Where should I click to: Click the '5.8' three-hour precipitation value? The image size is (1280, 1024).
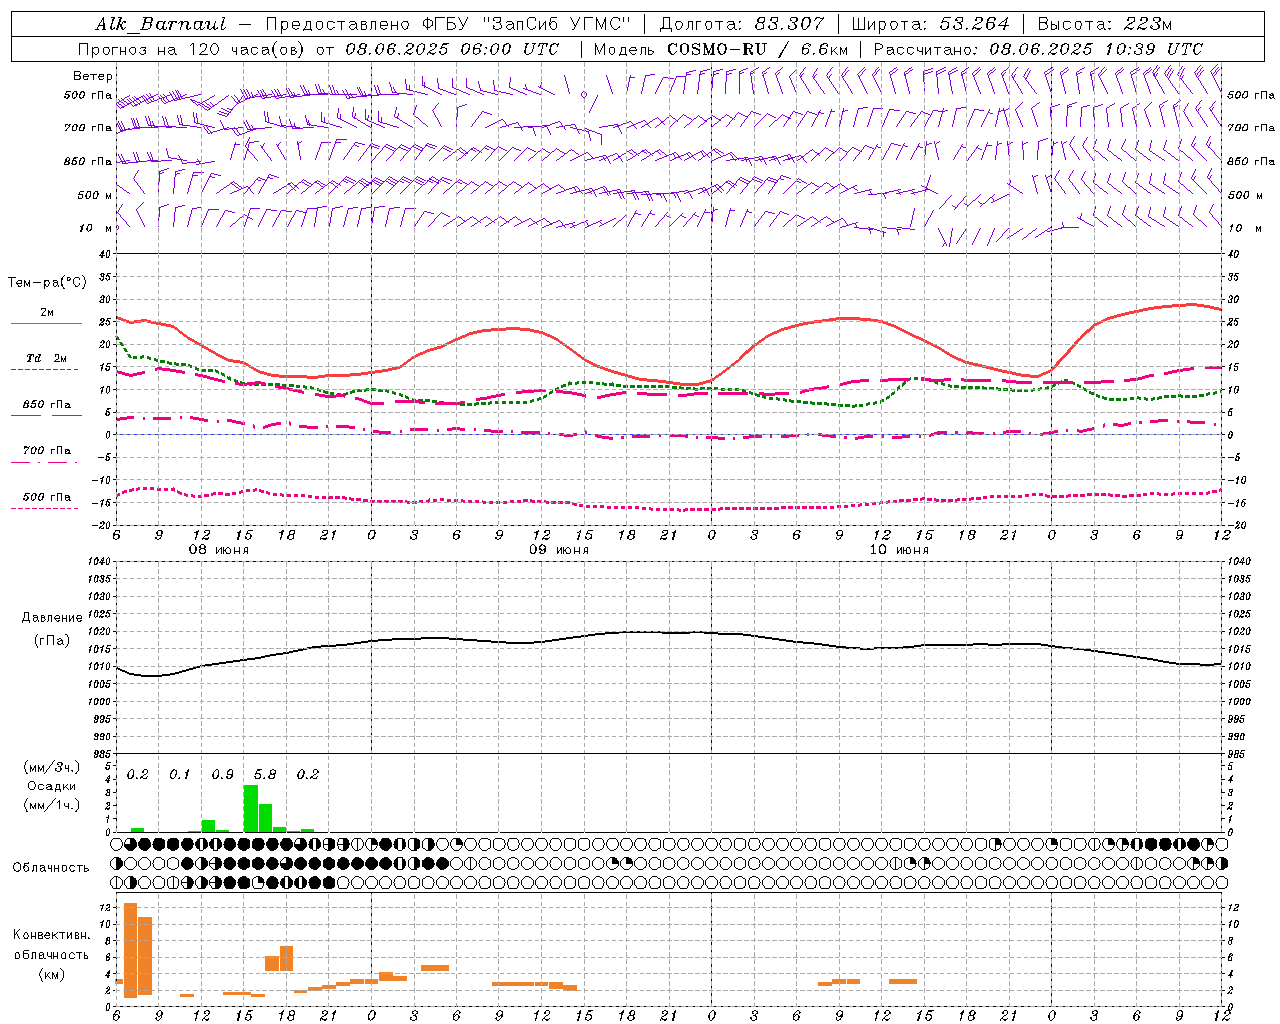pyautogui.click(x=265, y=775)
